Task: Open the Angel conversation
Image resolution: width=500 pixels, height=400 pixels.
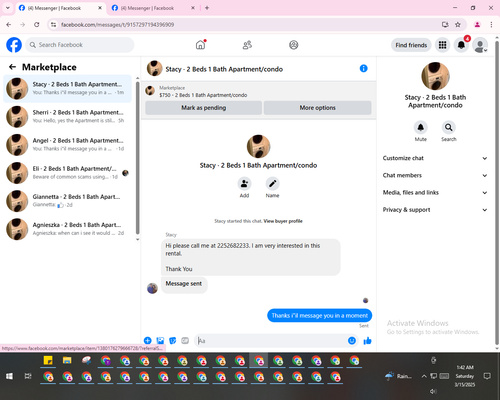Action: coord(67,144)
